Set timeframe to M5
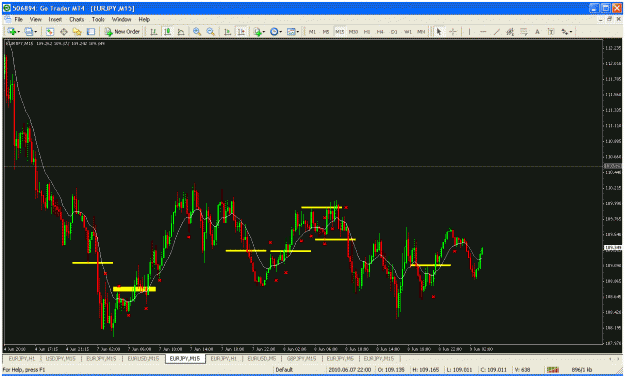625x376 pixels. point(326,31)
